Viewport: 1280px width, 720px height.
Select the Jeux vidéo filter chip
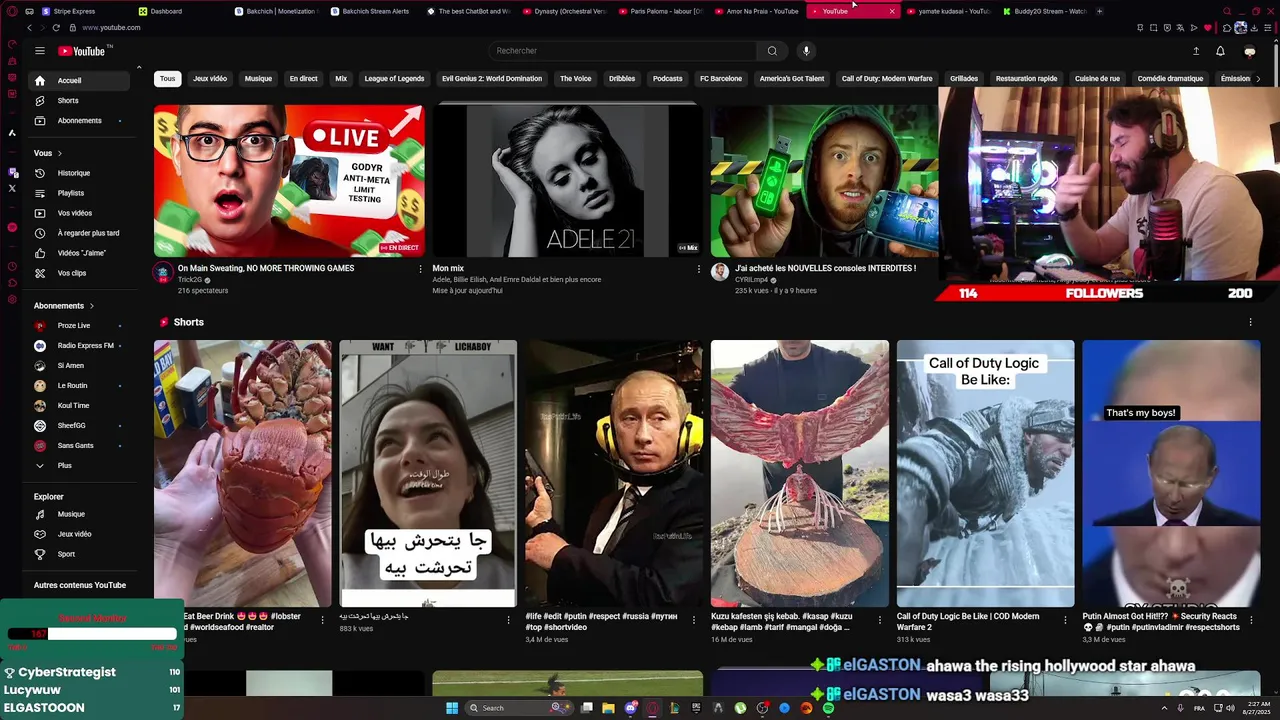210,78
